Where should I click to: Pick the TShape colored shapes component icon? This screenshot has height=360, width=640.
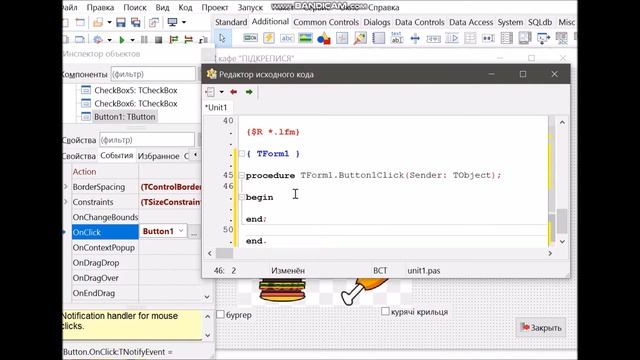pyautogui.click(x=324, y=38)
